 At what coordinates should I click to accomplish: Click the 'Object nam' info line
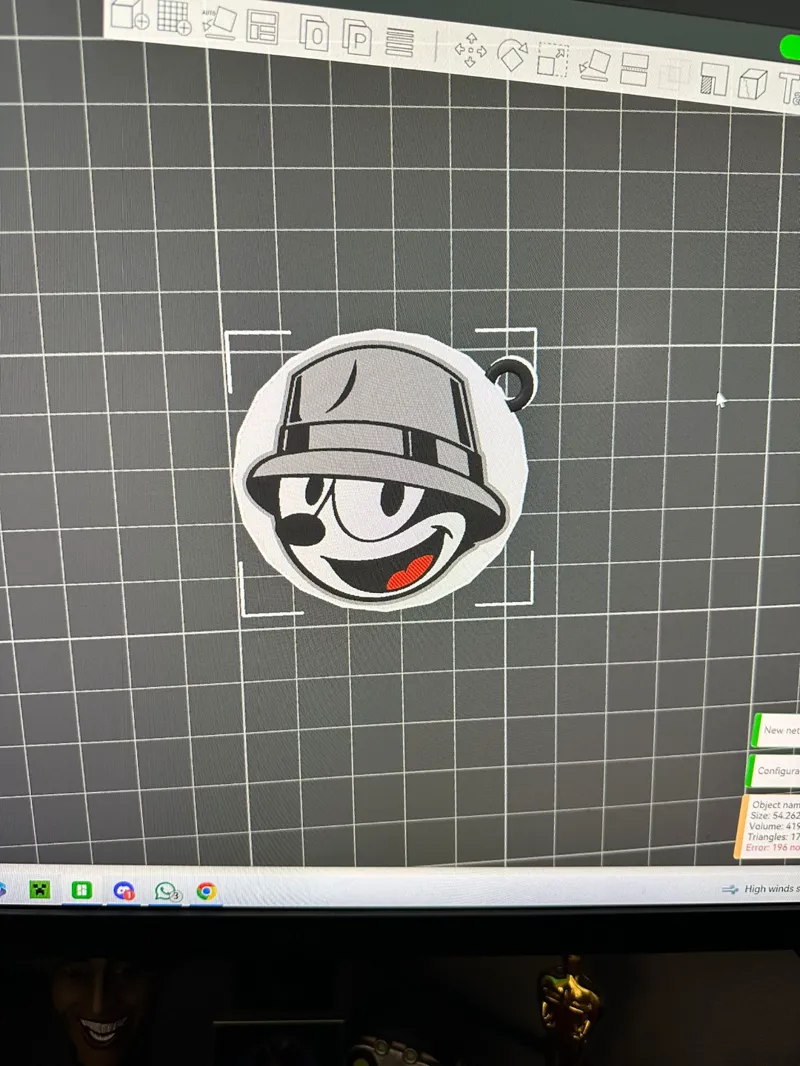coord(775,804)
